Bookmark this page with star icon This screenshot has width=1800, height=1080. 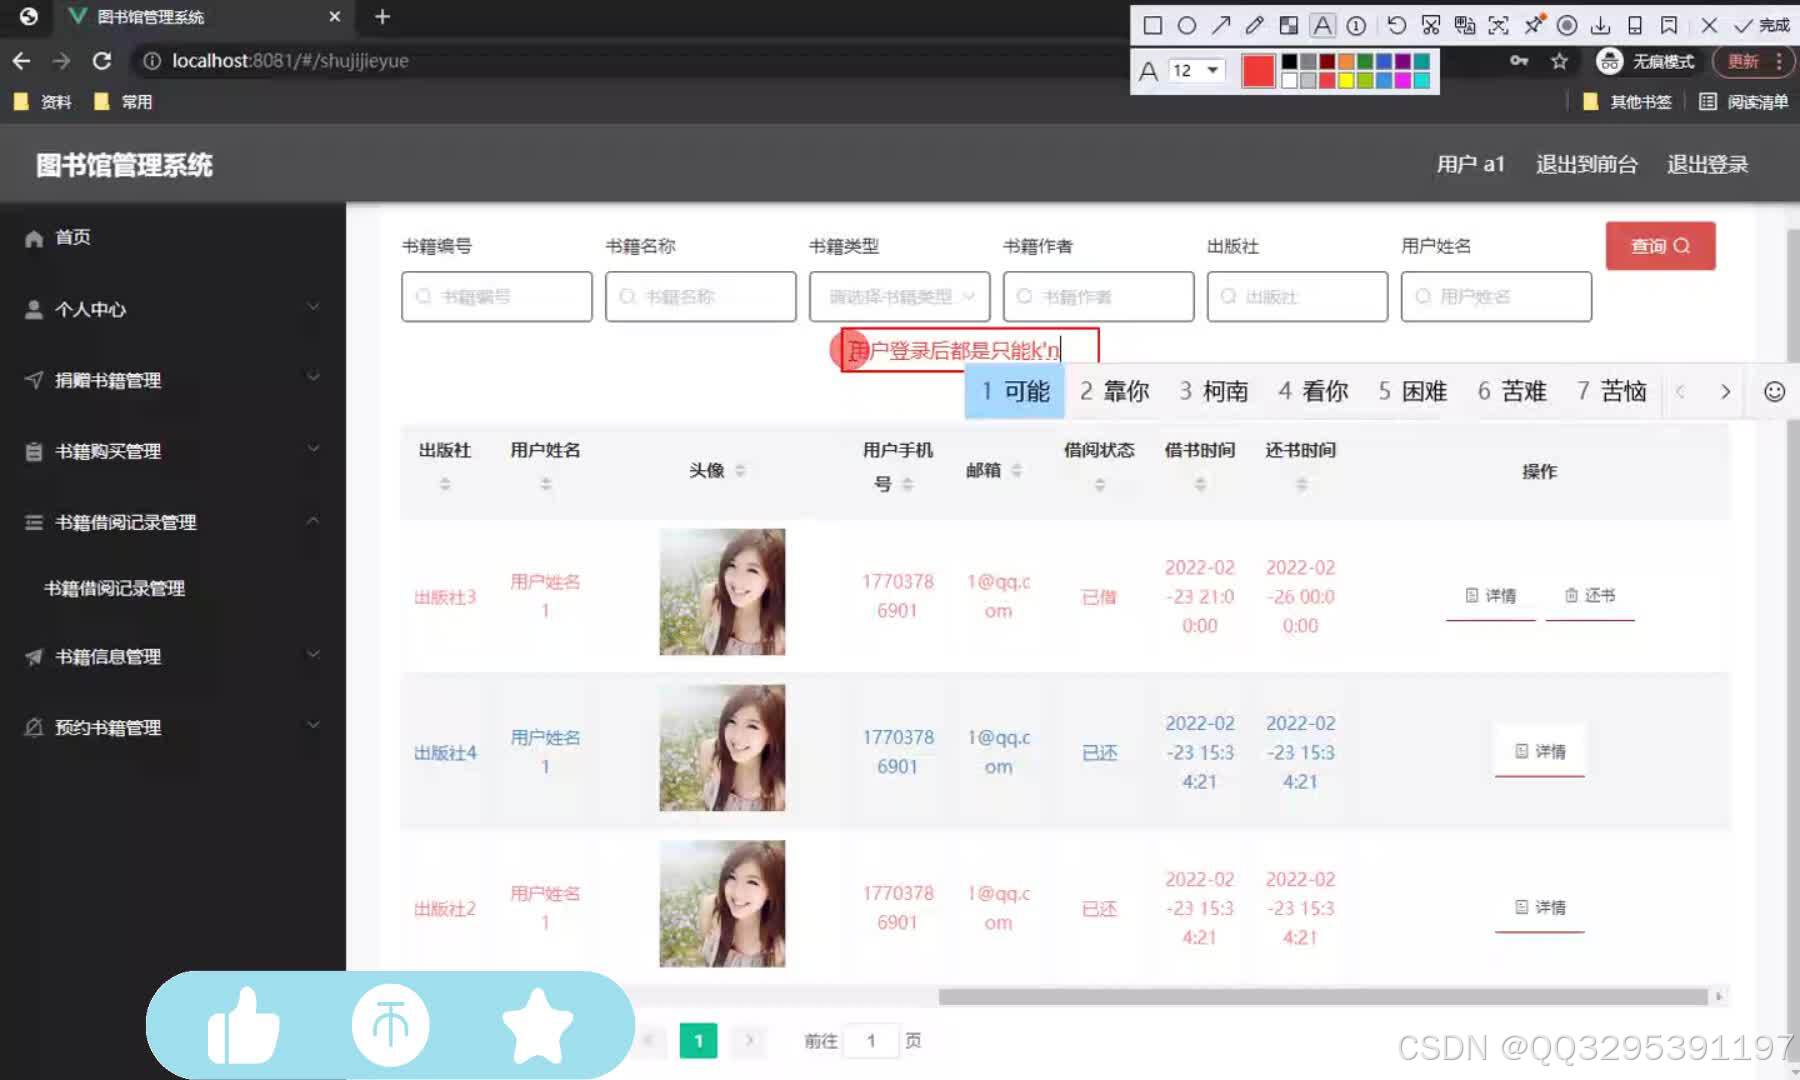pyautogui.click(x=1559, y=62)
